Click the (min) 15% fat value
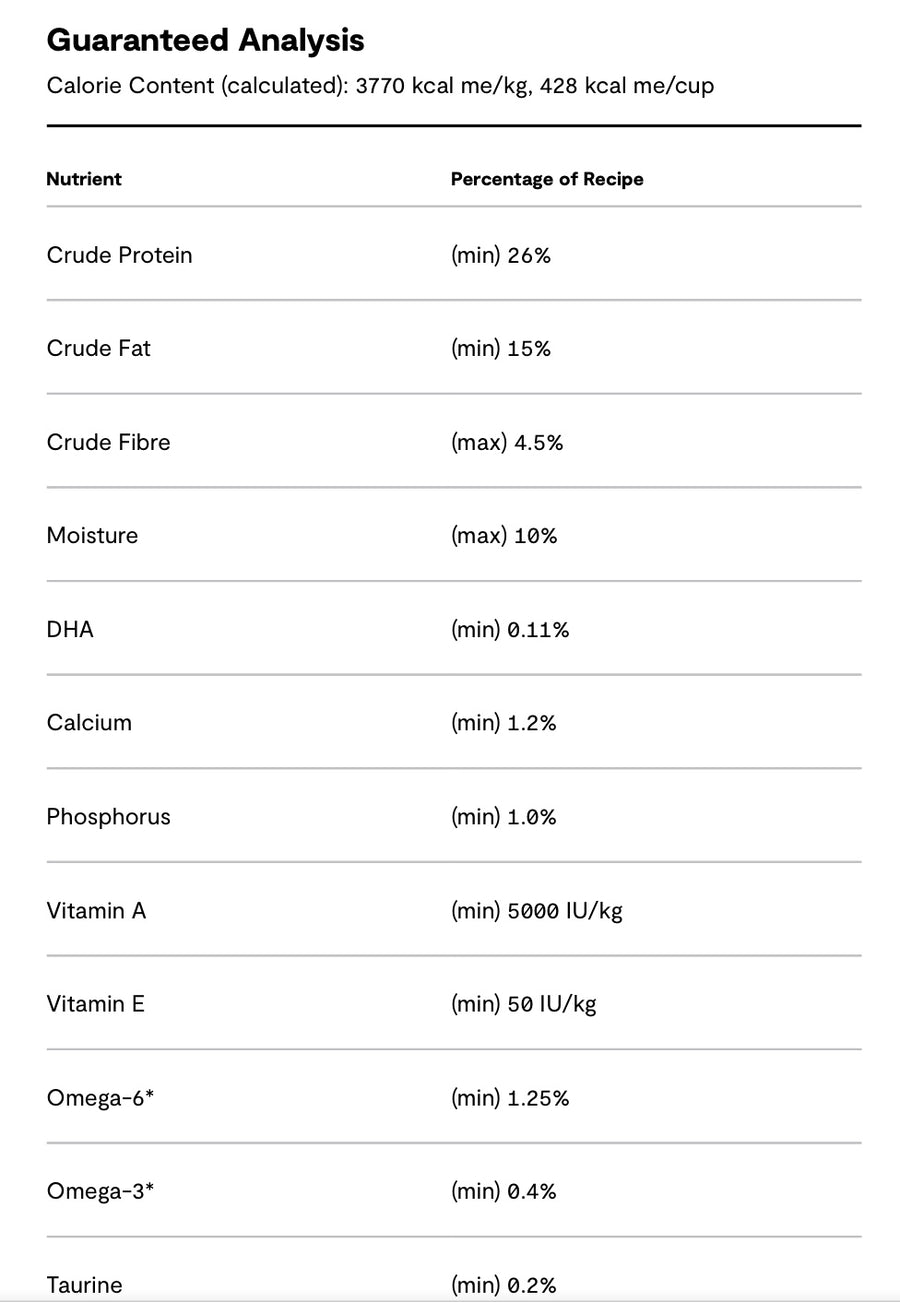This screenshot has width=900, height=1302. click(x=500, y=348)
